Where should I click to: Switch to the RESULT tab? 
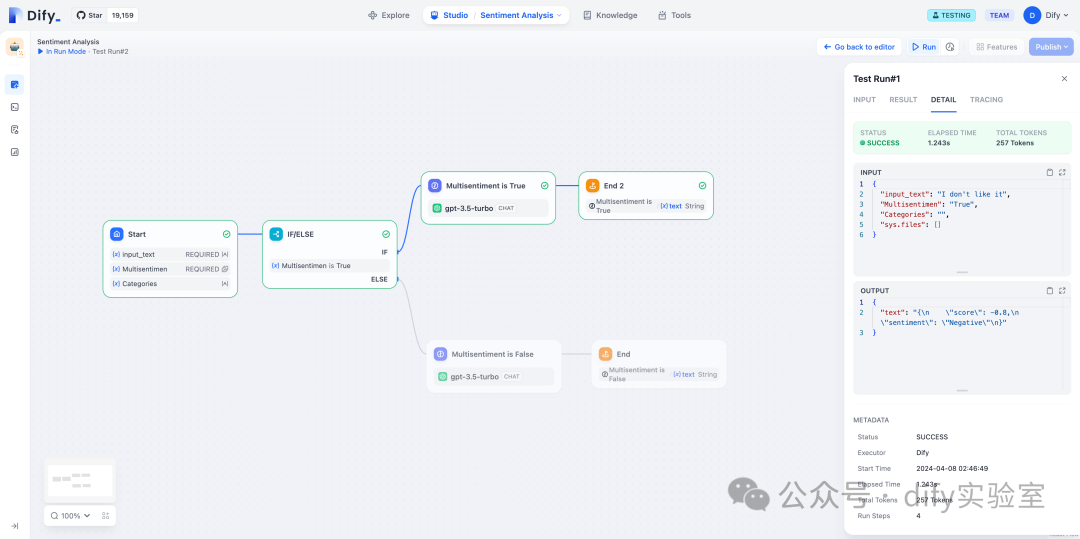pyautogui.click(x=903, y=100)
